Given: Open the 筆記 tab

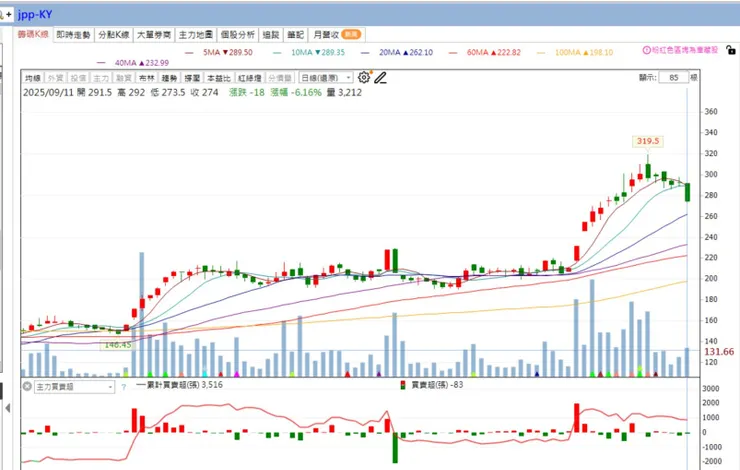Looking at the screenshot, I should pyautogui.click(x=295, y=35).
